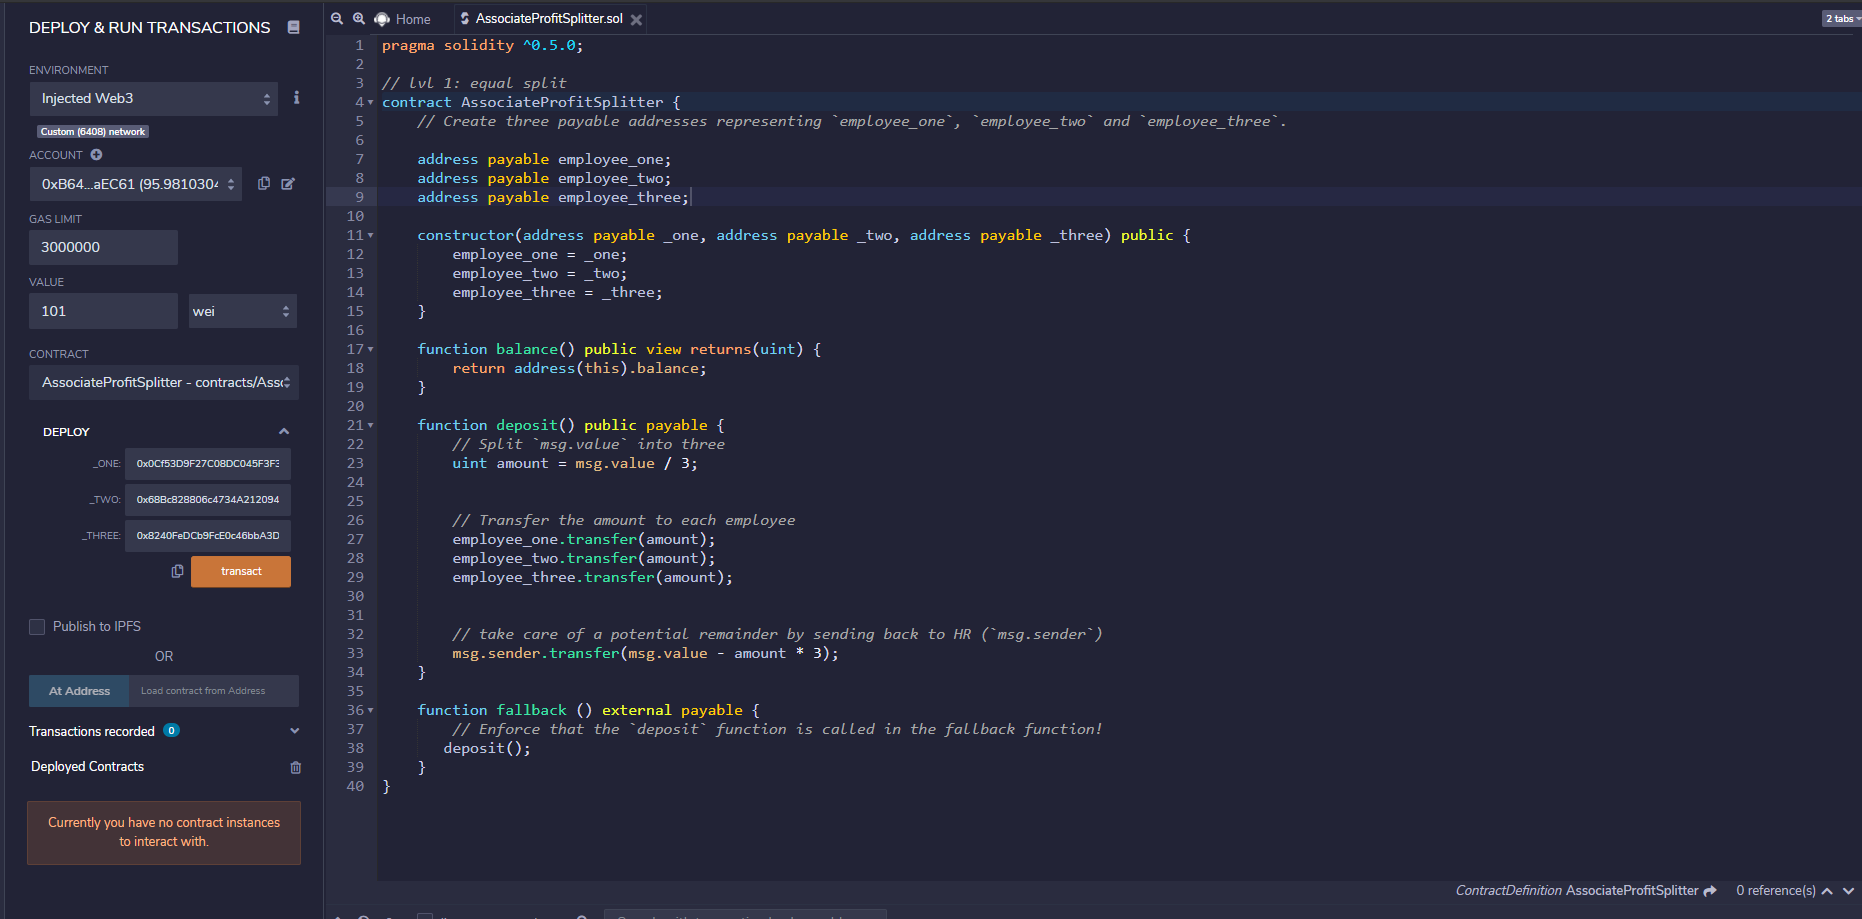The width and height of the screenshot is (1862, 919).
Task: Click 'uint amount = msg.value / 3;' line
Action: (575, 464)
